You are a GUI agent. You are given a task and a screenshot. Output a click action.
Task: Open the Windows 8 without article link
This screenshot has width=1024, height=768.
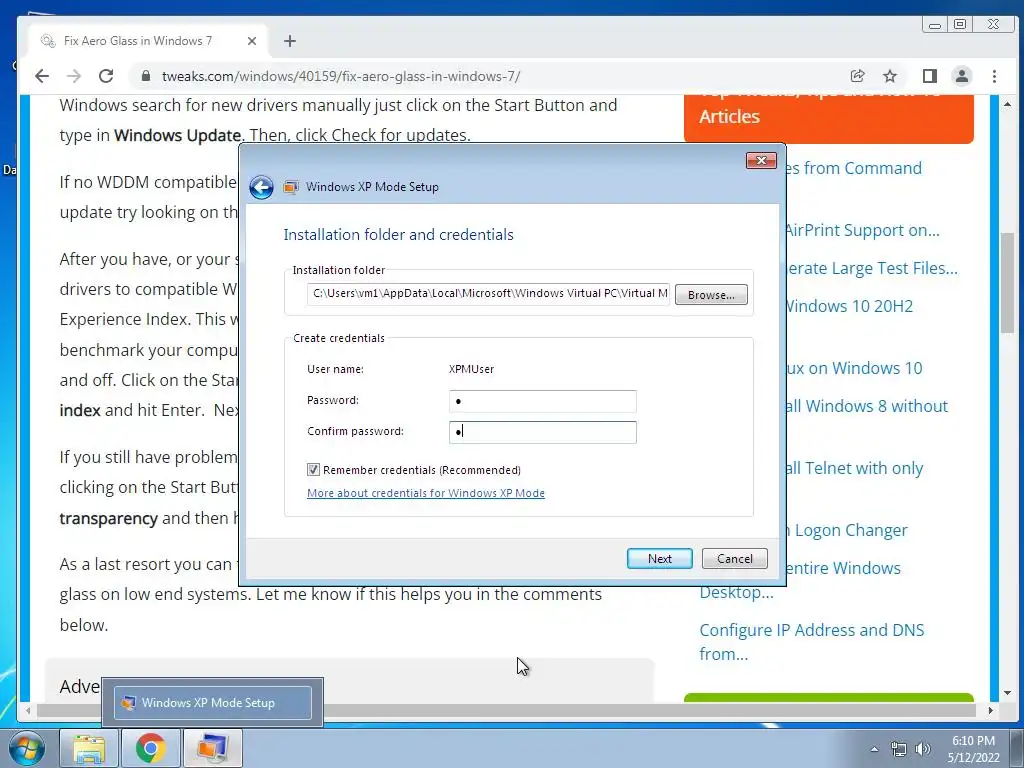coord(866,406)
